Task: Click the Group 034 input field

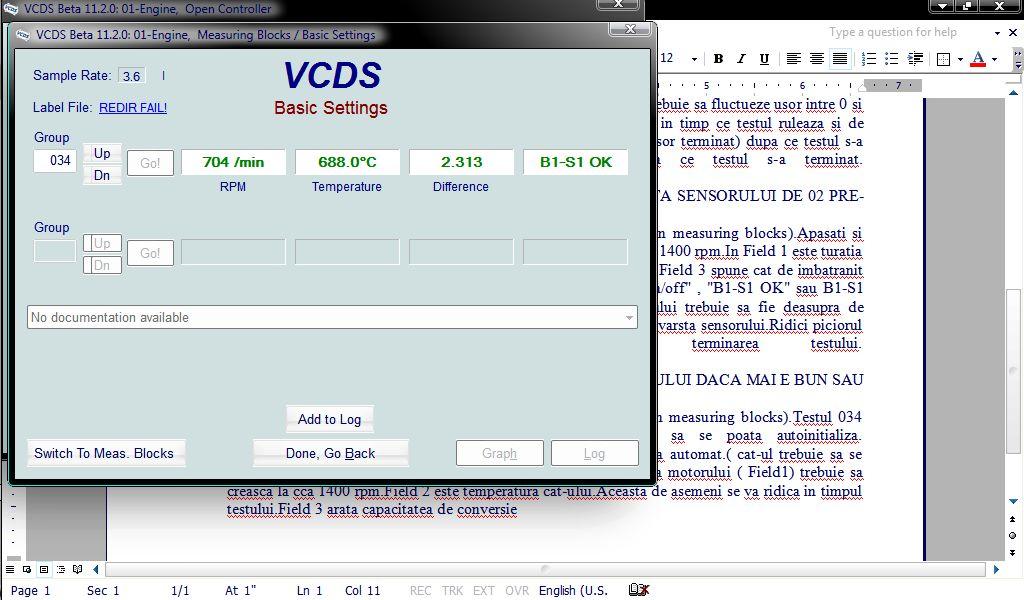Action: (55, 161)
